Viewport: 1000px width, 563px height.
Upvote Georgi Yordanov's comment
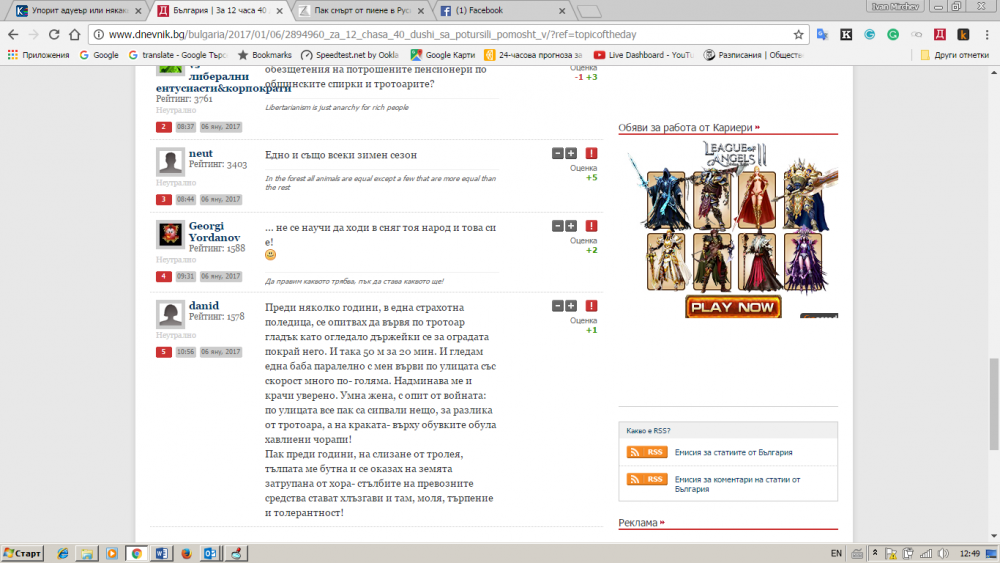coord(571,226)
